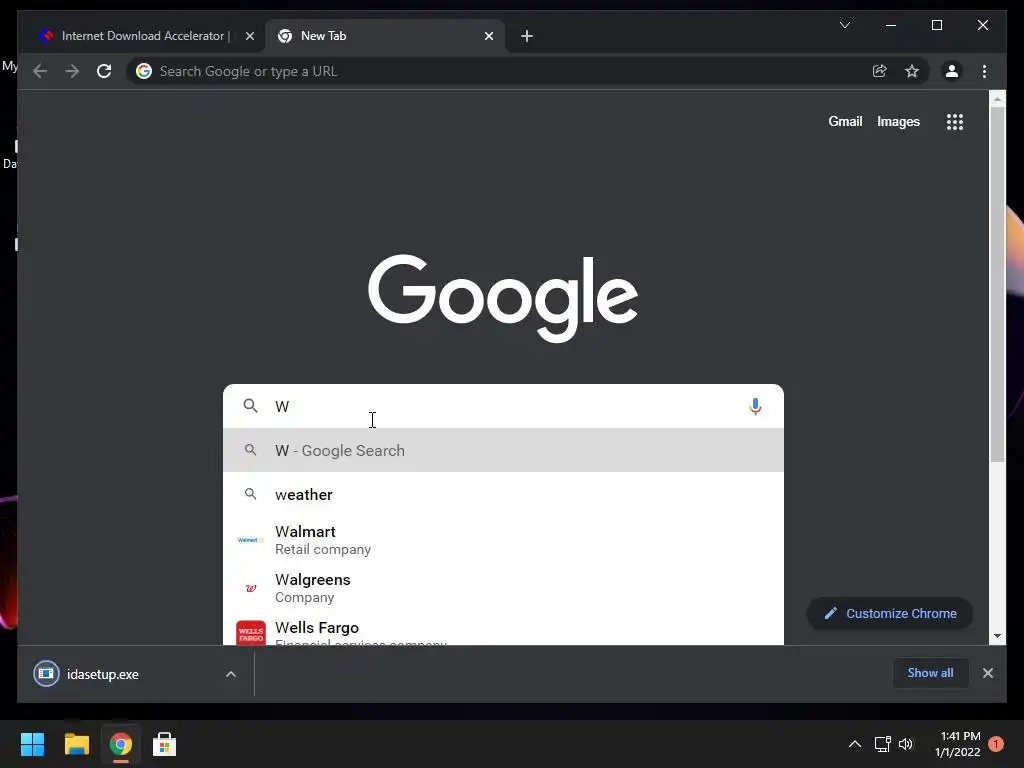Open Chrome's three-dot menu
Viewport: 1024px width, 768px height.
click(984, 71)
